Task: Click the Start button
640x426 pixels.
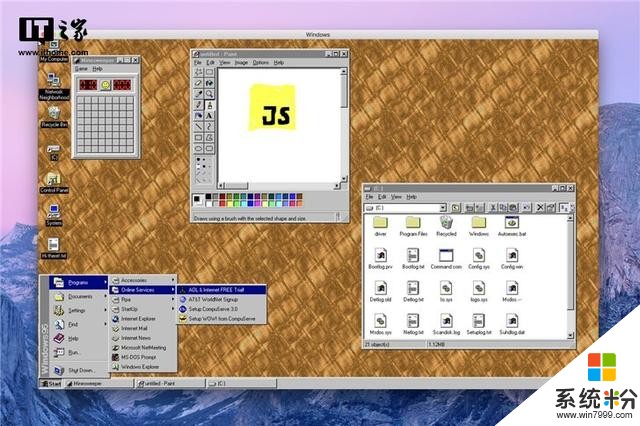Action: pyautogui.click(x=51, y=384)
